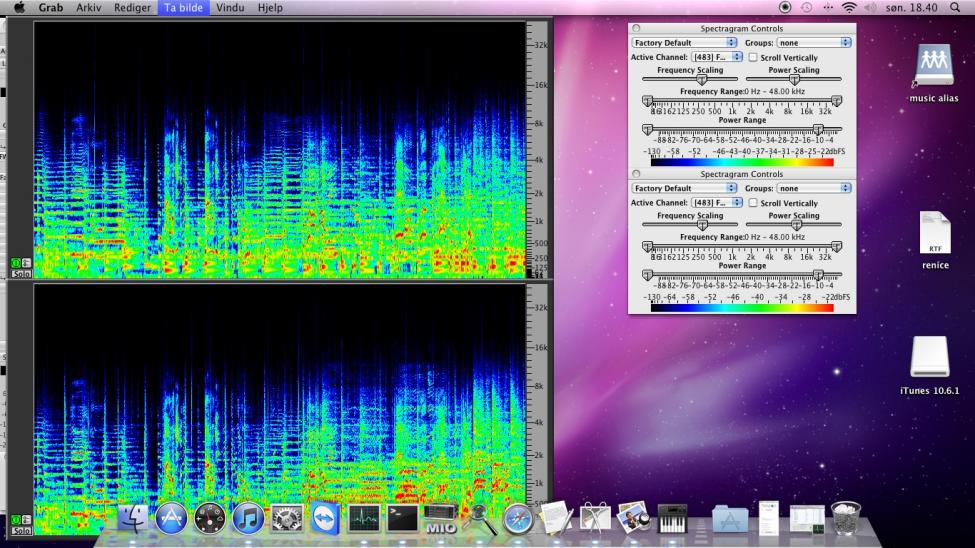
Task: Open the piano keyboard app in dock
Action: click(672, 518)
